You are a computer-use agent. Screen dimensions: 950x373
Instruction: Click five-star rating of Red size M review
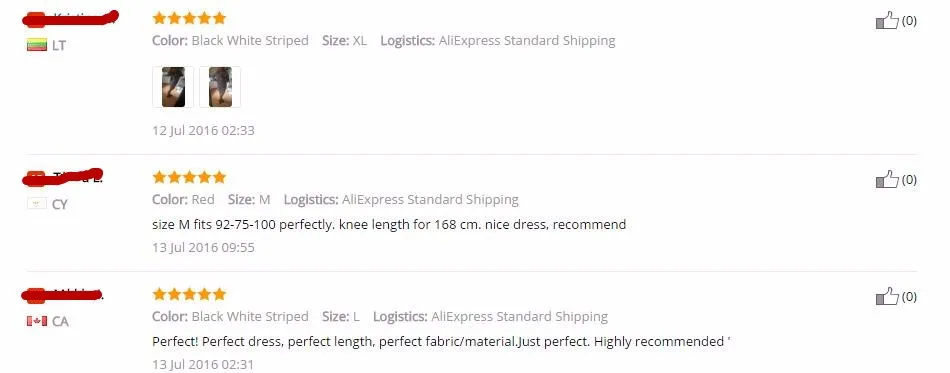click(x=189, y=177)
